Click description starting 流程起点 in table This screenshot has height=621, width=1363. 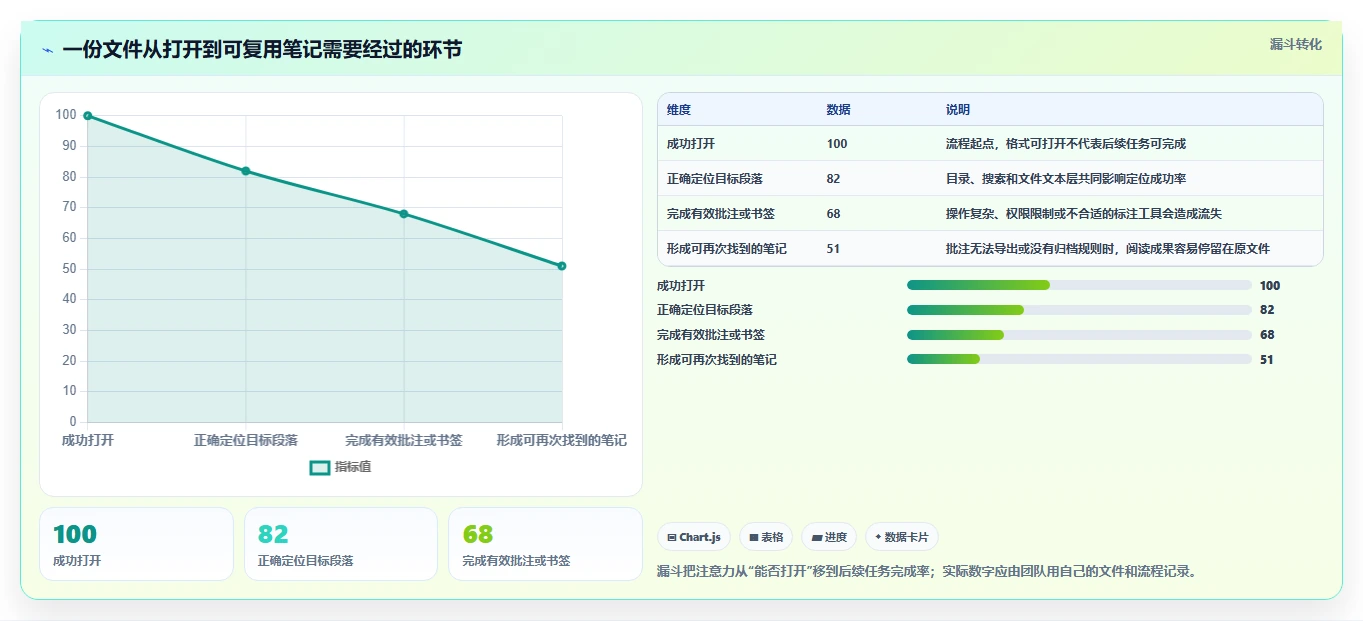1066,144
